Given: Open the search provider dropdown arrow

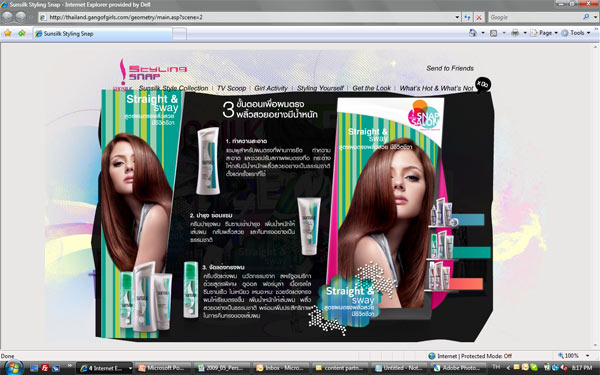Looking at the screenshot, I should click(595, 17).
